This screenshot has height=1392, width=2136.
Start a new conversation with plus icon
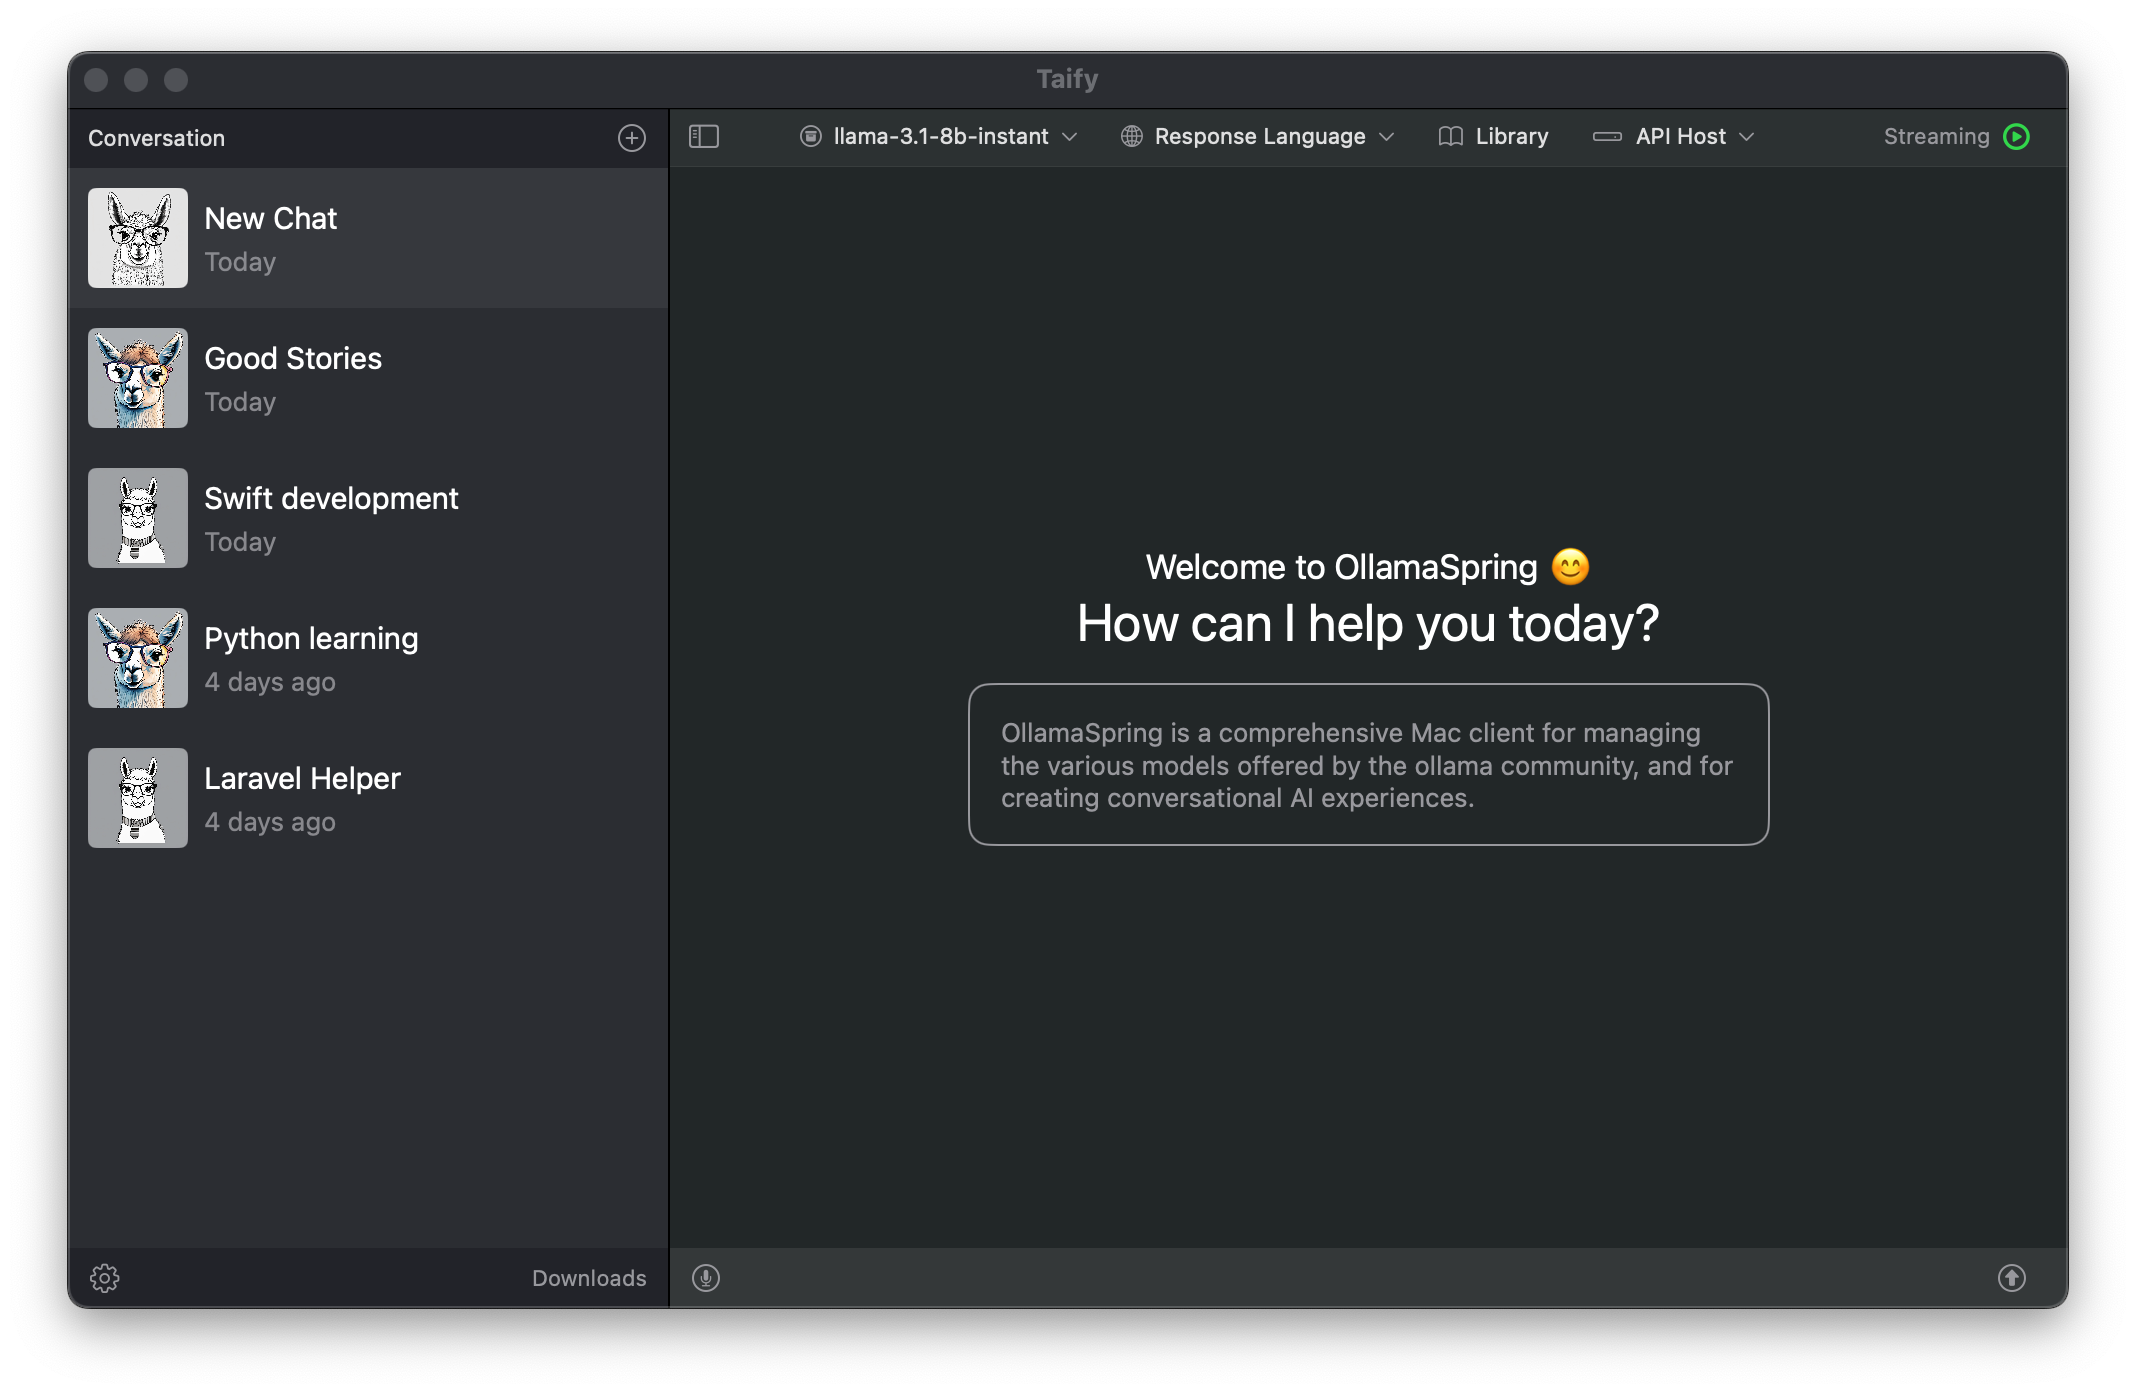point(632,138)
